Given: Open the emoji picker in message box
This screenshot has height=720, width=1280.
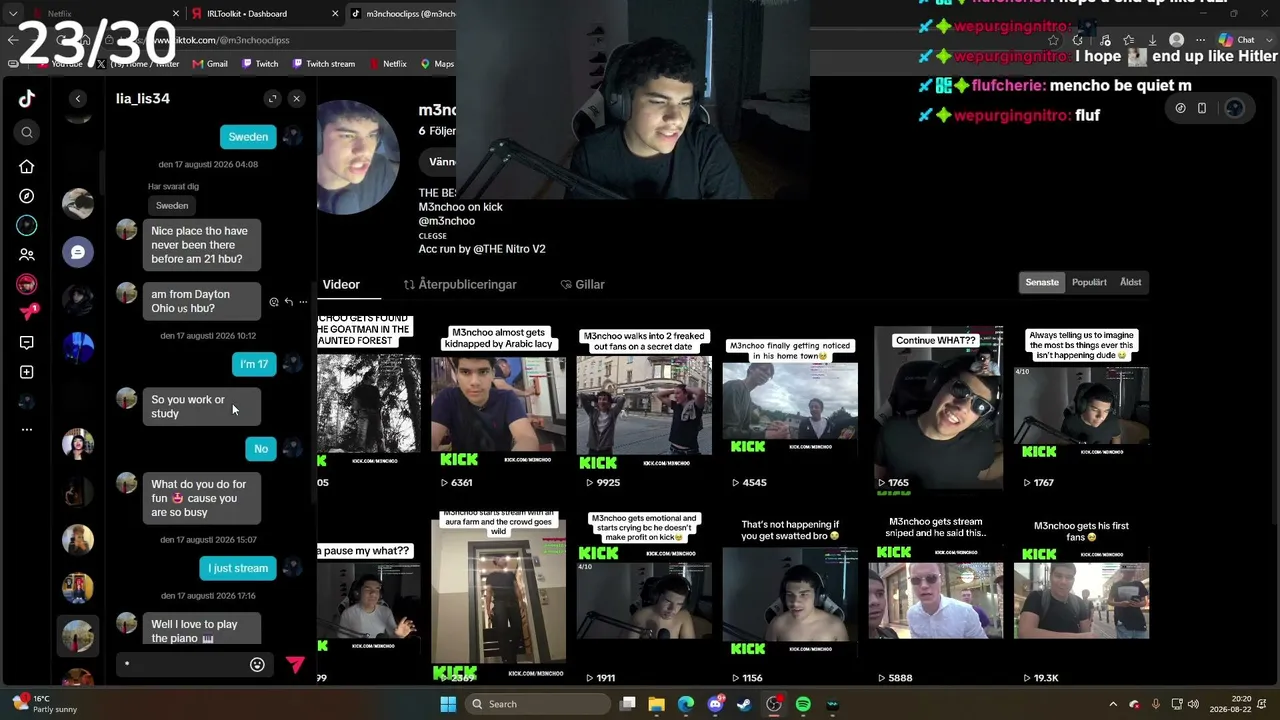Looking at the screenshot, I should click(x=257, y=665).
